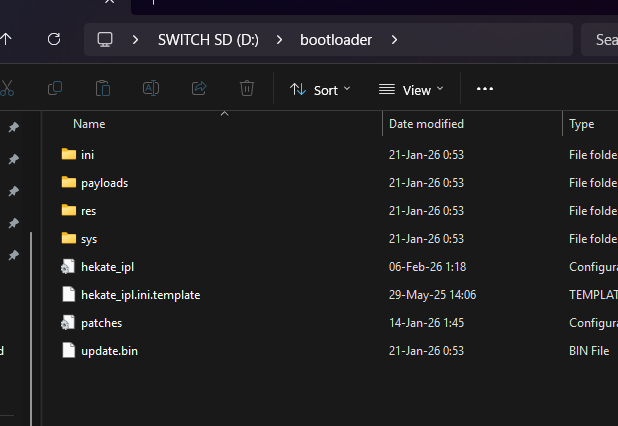Click date 14-Jan-26 1:45 cell
The width and height of the screenshot is (618, 426).
point(426,323)
